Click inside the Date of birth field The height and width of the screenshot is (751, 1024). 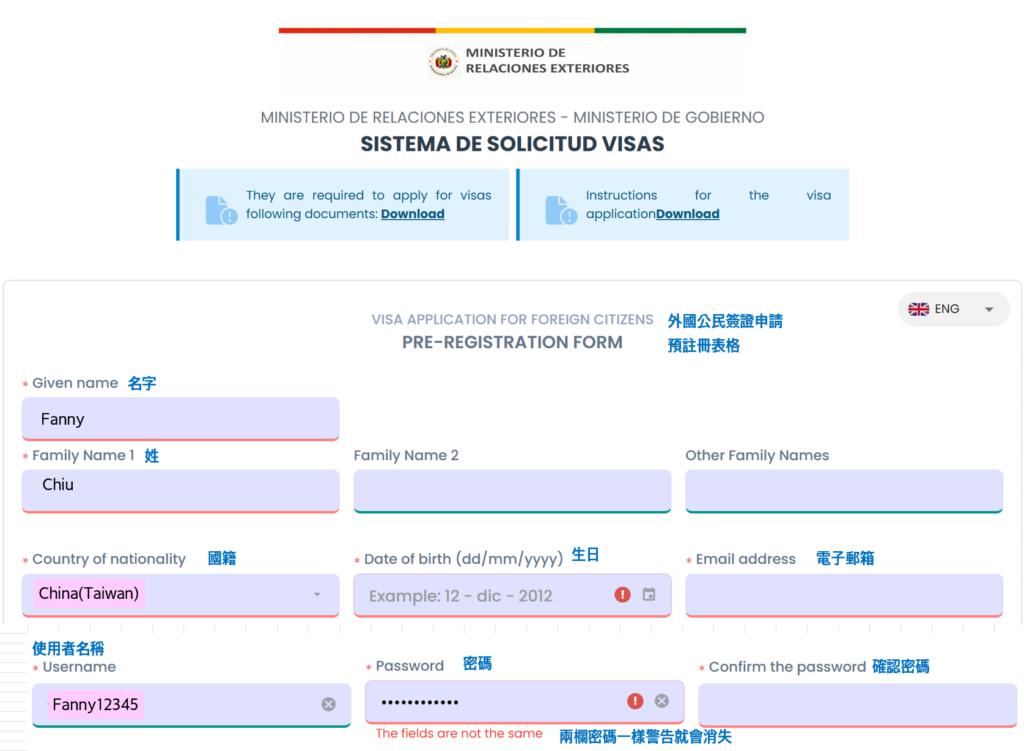(480, 595)
